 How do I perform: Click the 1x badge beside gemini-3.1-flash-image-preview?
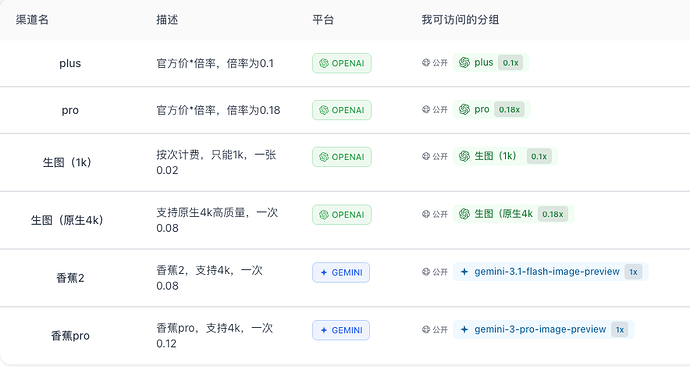633,272
